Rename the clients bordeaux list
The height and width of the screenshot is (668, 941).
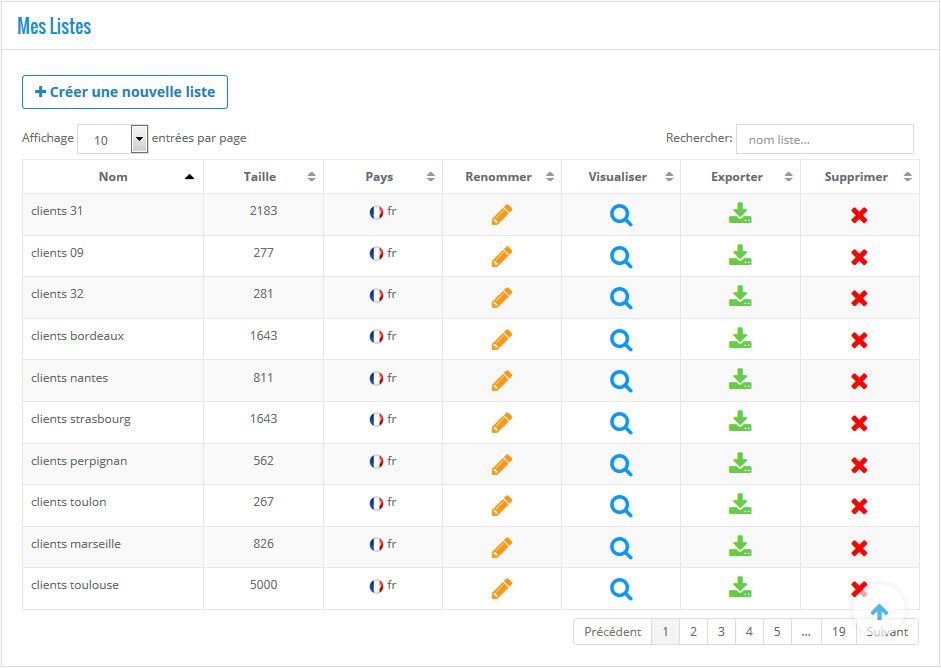coord(502,340)
